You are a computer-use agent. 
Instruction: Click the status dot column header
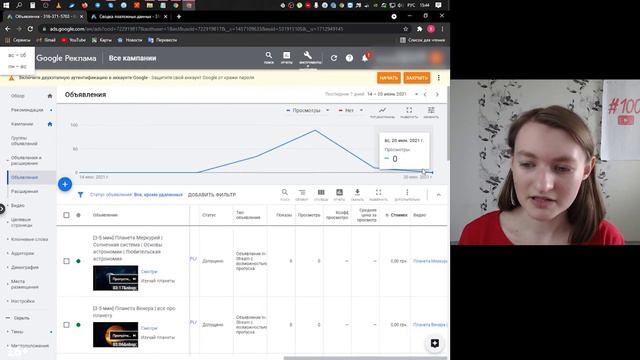pos(78,215)
